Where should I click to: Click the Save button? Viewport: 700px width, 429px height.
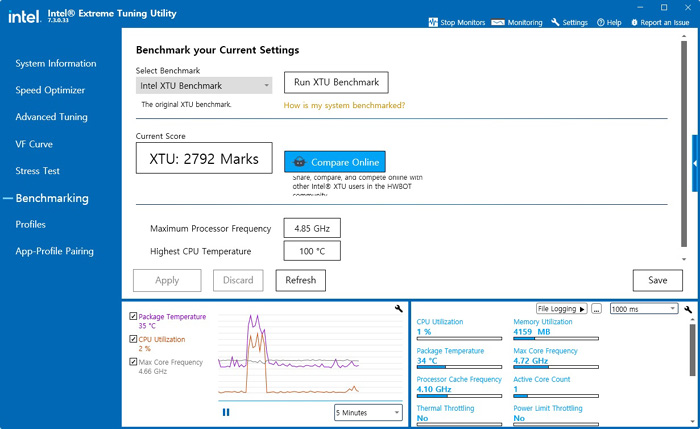coord(658,280)
